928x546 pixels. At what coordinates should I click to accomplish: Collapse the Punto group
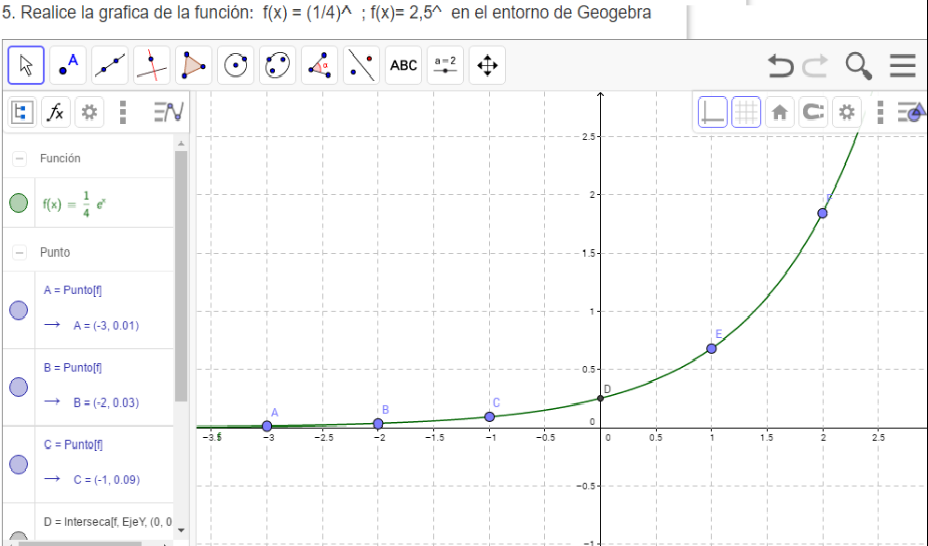pos(20,253)
